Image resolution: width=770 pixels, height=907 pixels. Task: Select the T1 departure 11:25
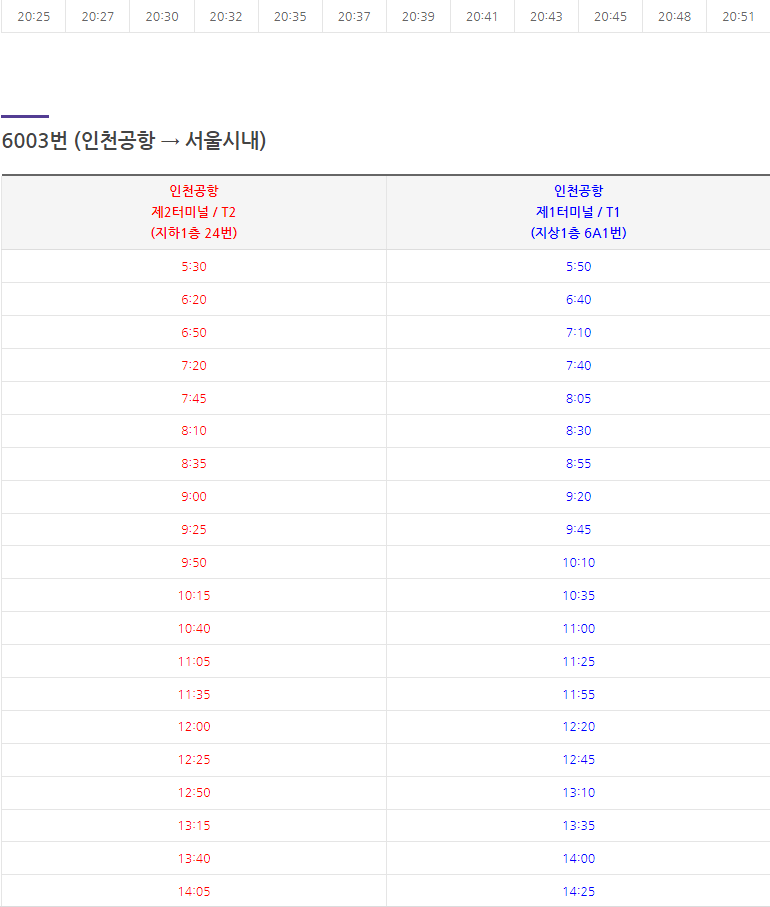[x=579, y=661]
